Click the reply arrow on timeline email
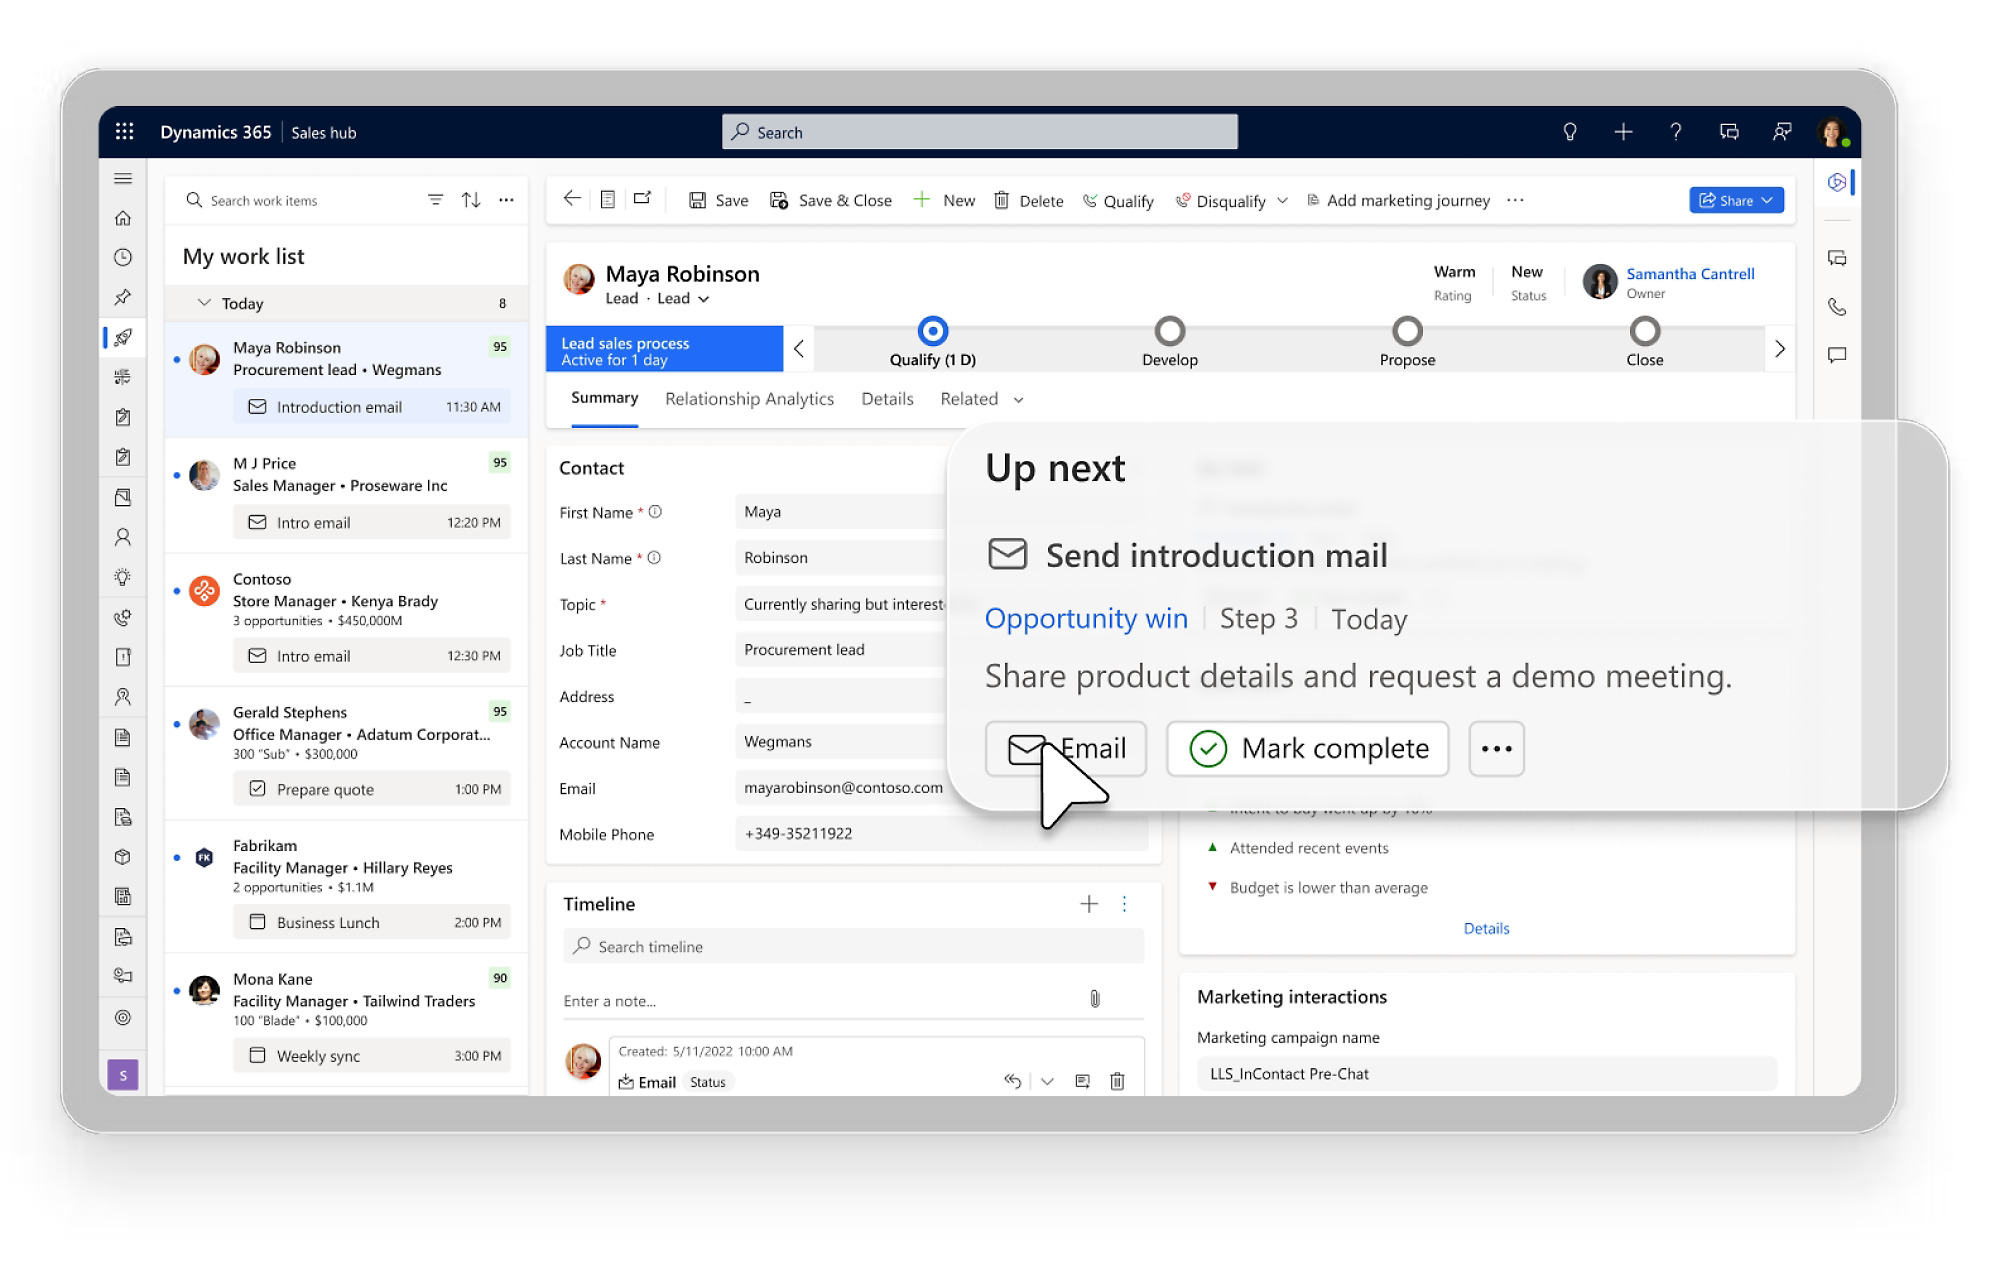 point(1013,1081)
